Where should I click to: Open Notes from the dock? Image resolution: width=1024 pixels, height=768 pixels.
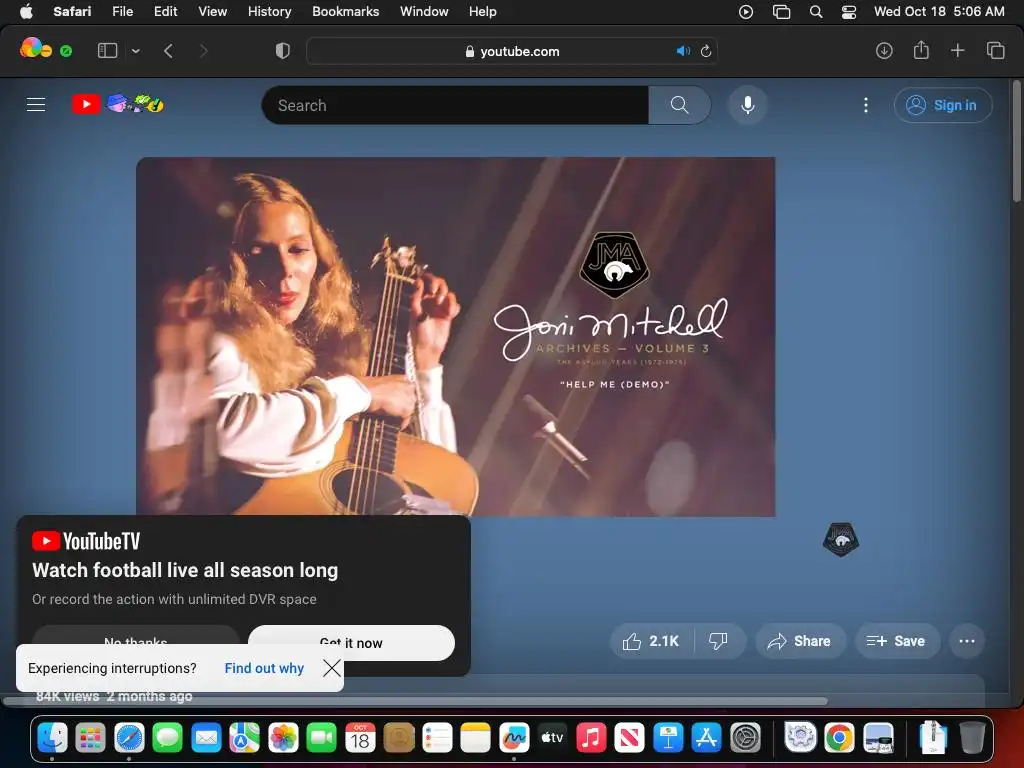[x=475, y=738]
